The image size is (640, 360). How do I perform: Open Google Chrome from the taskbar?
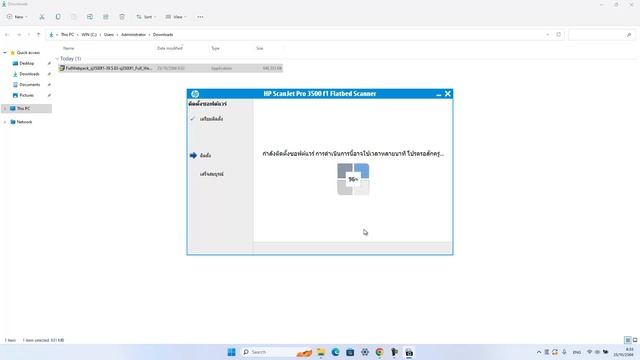[380, 352]
